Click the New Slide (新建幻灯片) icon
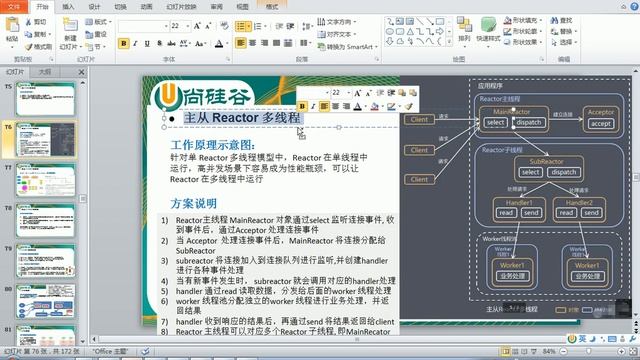The width and height of the screenshot is (640, 360). 70,25
